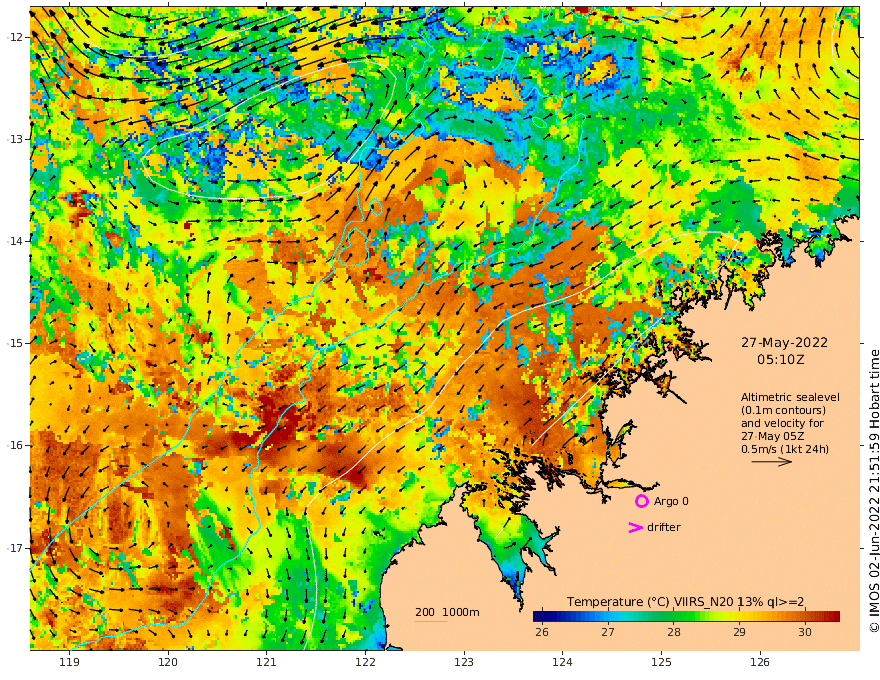Click the '05:10Z' time label
880x680 pixels.
(x=781, y=360)
